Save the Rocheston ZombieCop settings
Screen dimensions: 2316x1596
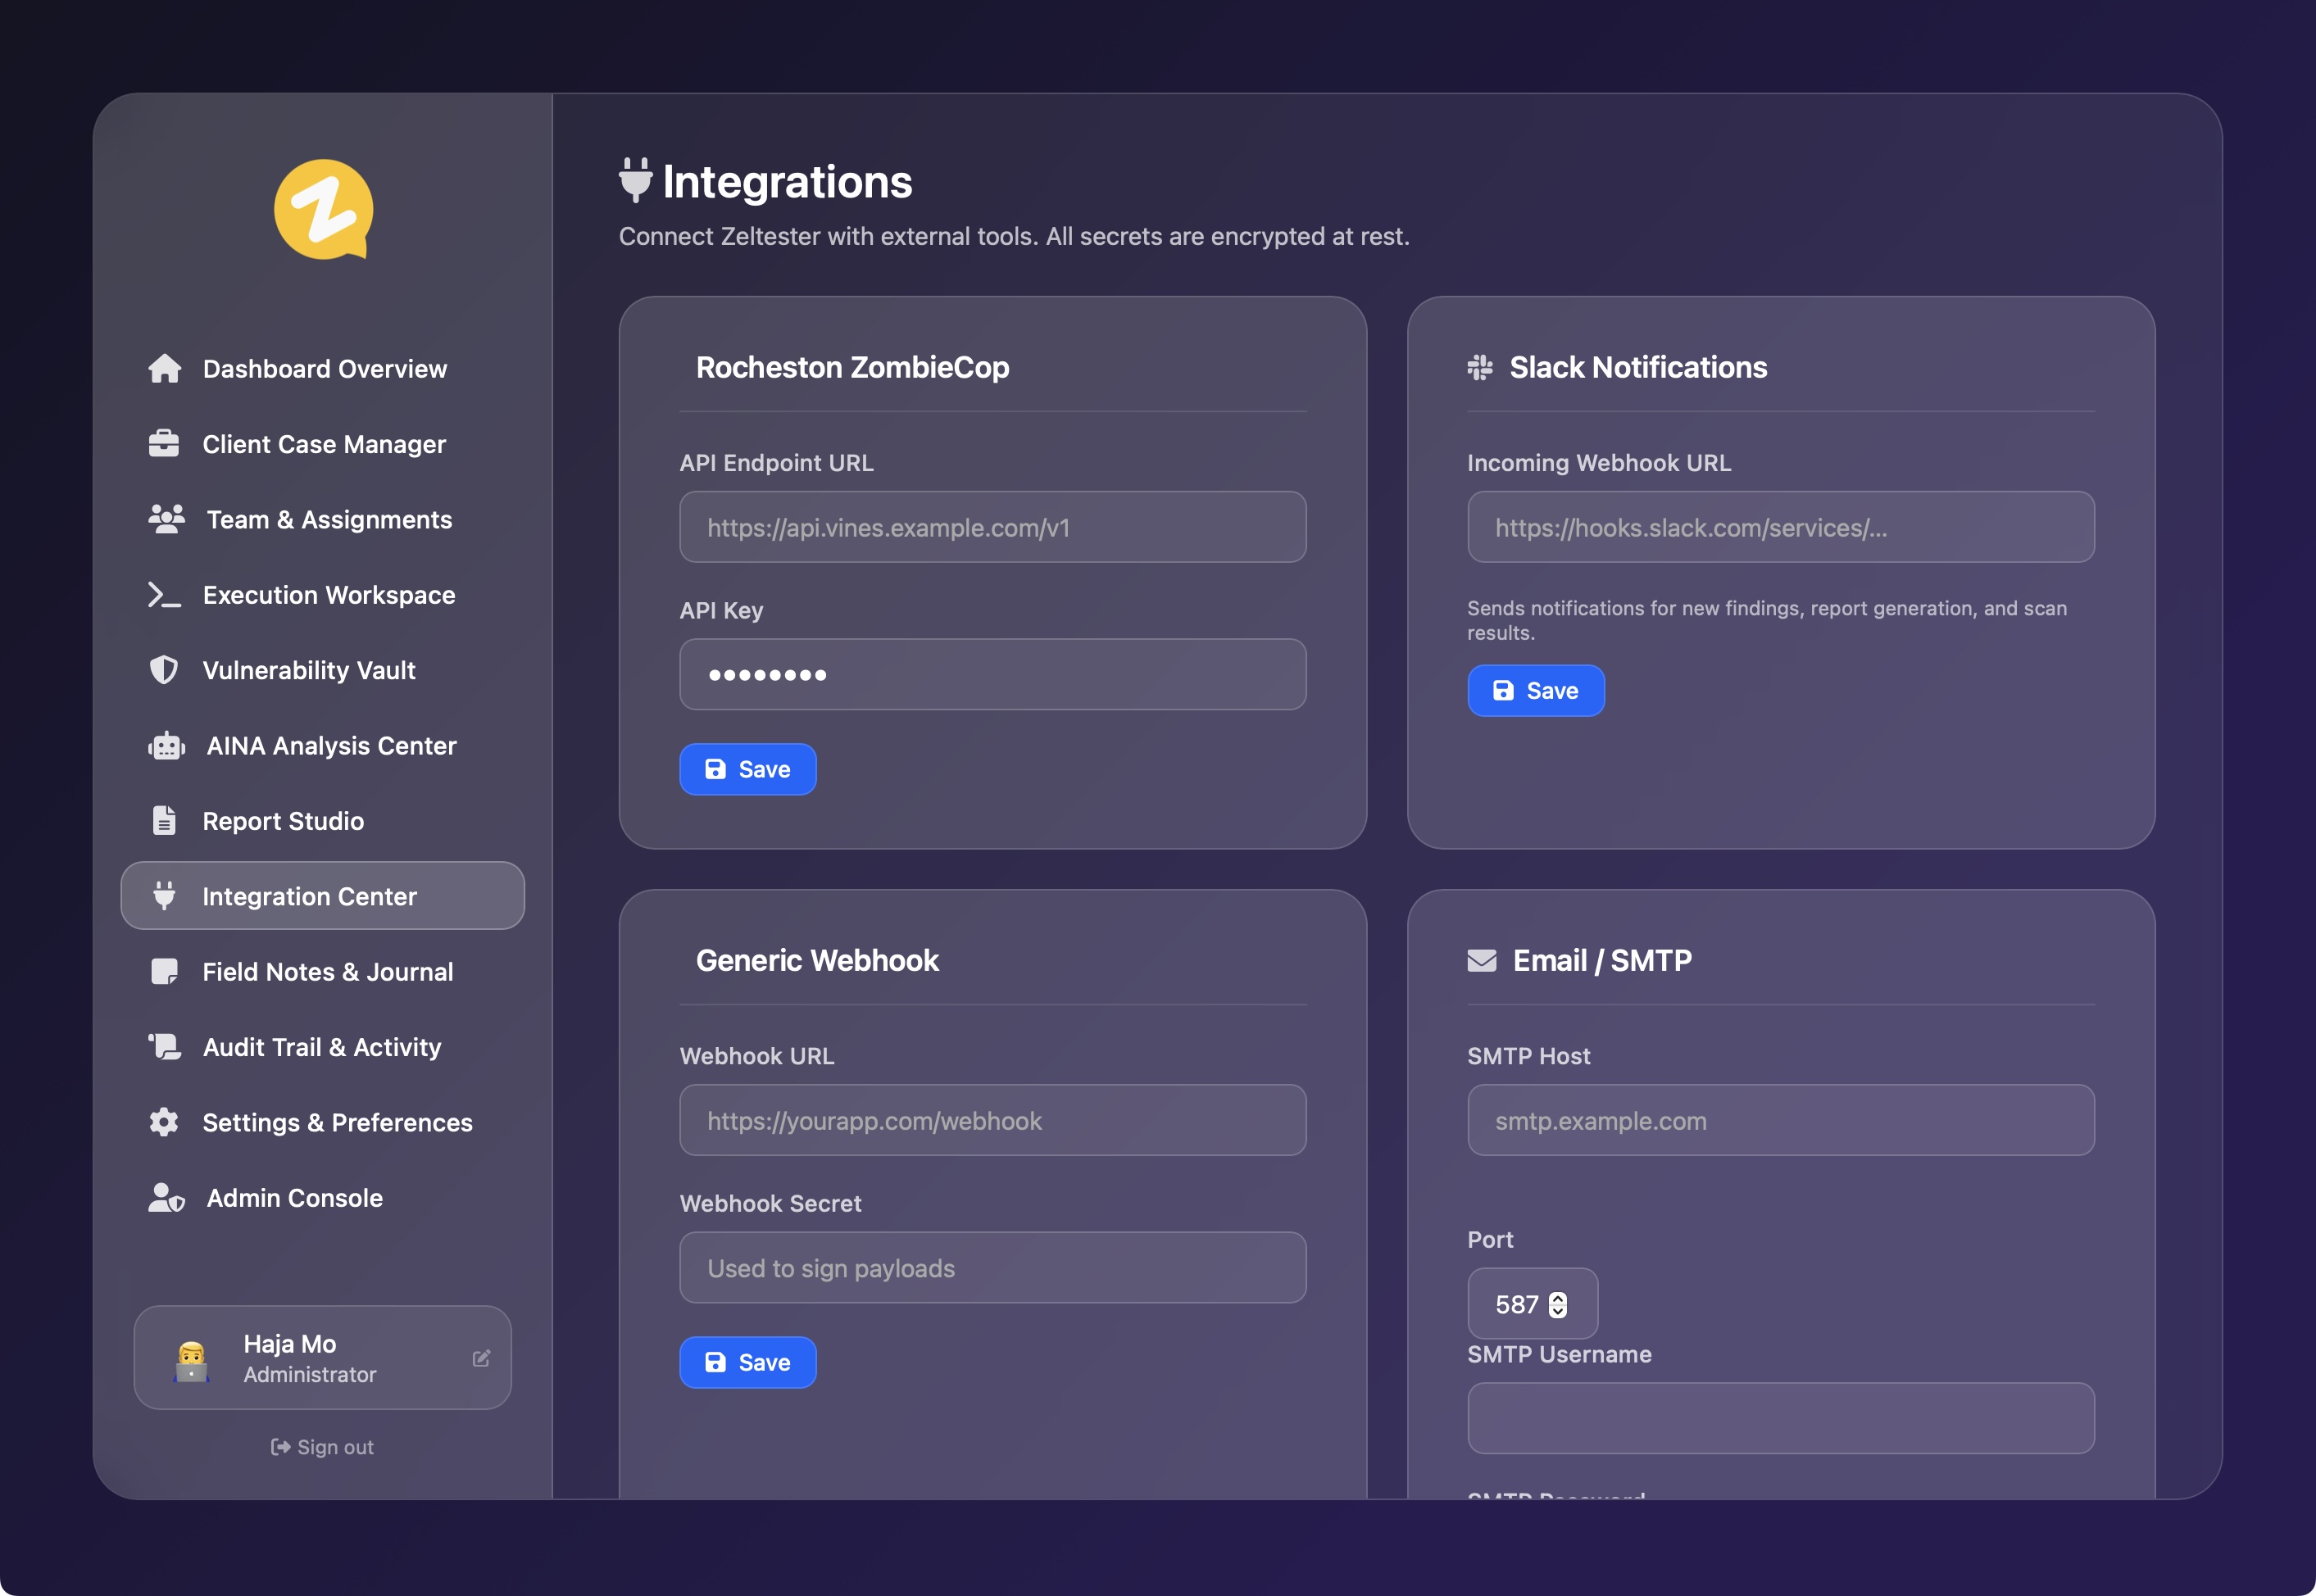click(x=747, y=769)
